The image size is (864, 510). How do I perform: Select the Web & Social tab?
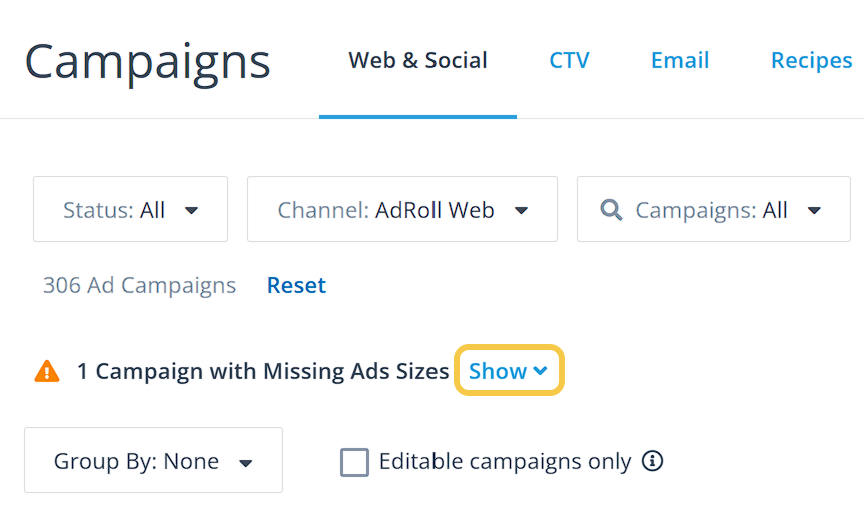418,60
